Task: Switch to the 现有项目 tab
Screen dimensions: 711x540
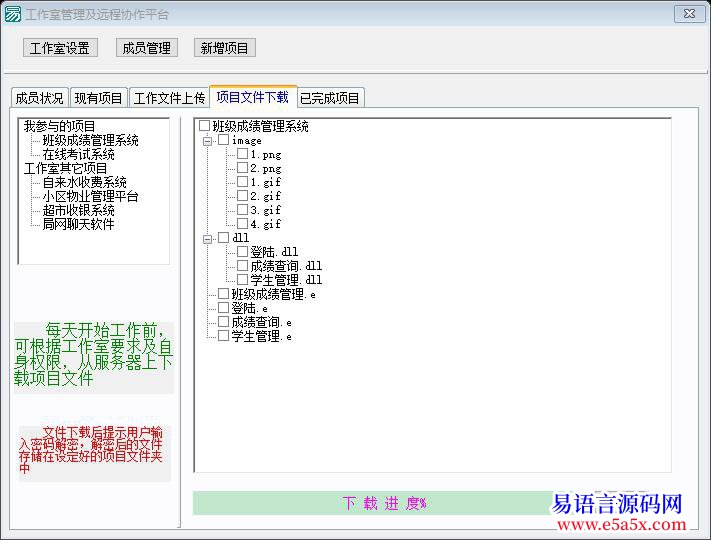Action: [x=98, y=98]
